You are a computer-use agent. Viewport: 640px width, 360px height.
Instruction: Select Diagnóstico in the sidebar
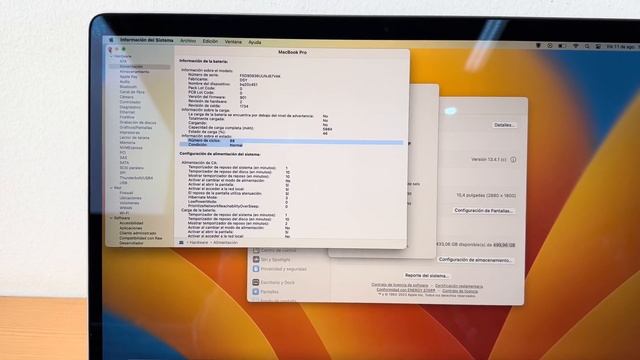tap(130, 107)
